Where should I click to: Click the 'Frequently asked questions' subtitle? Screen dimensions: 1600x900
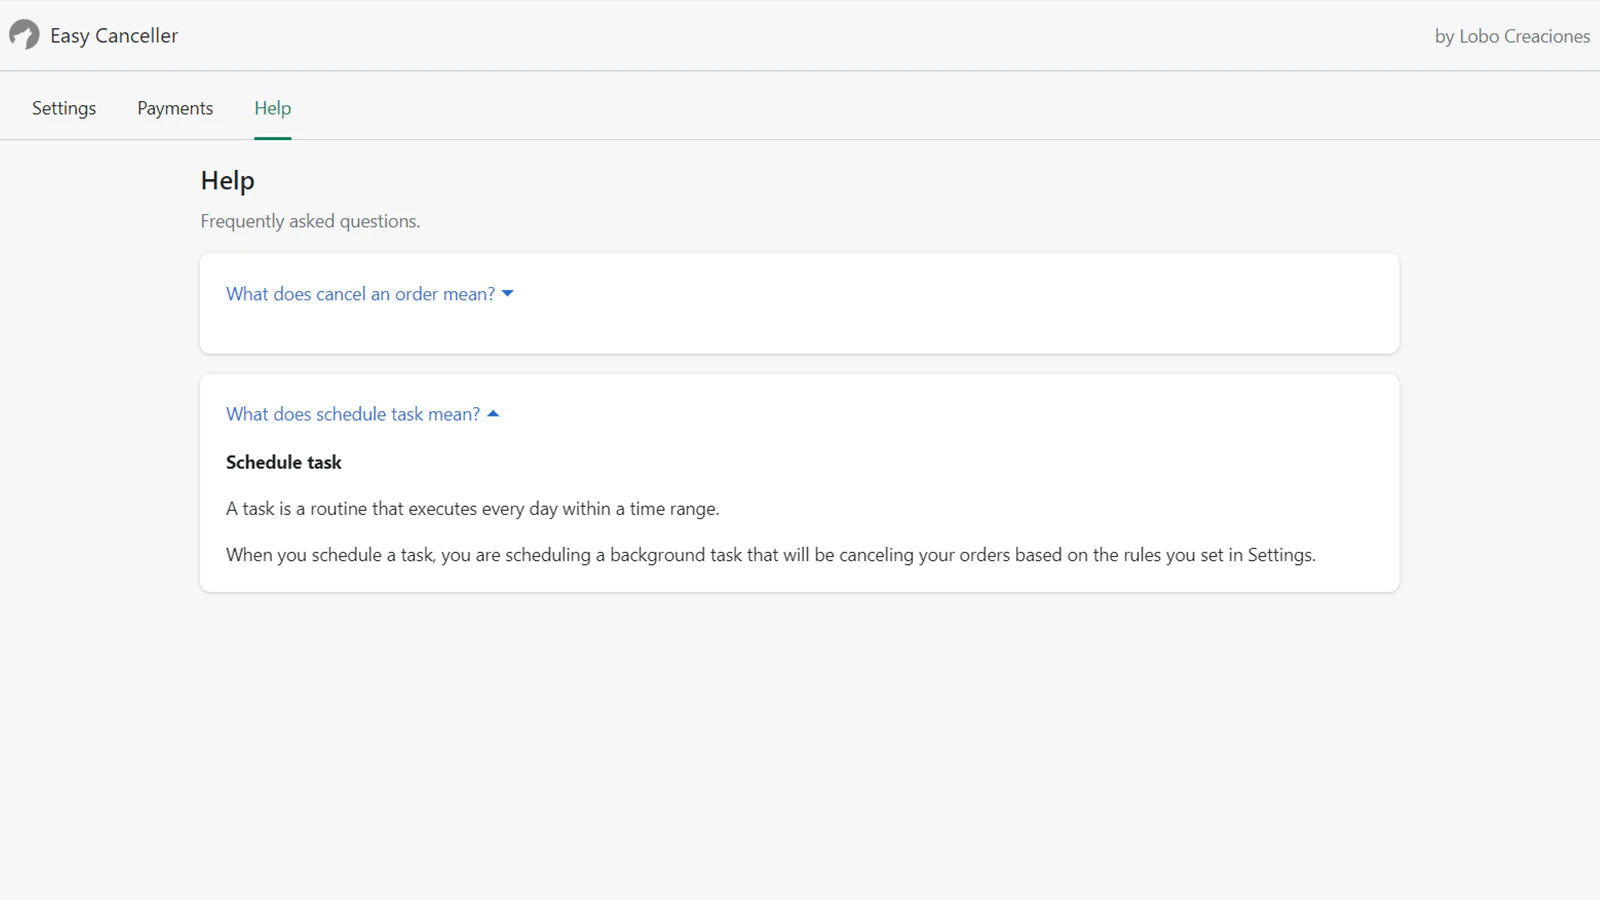(310, 221)
